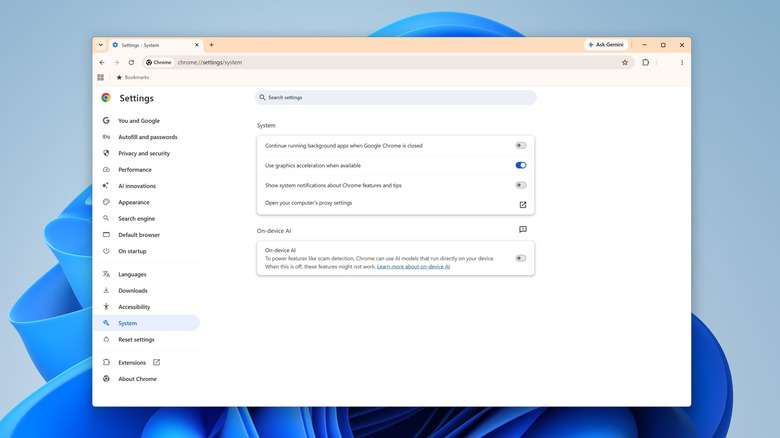Enable the On-device AI toggle
The image size is (780, 438).
(x=521, y=258)
